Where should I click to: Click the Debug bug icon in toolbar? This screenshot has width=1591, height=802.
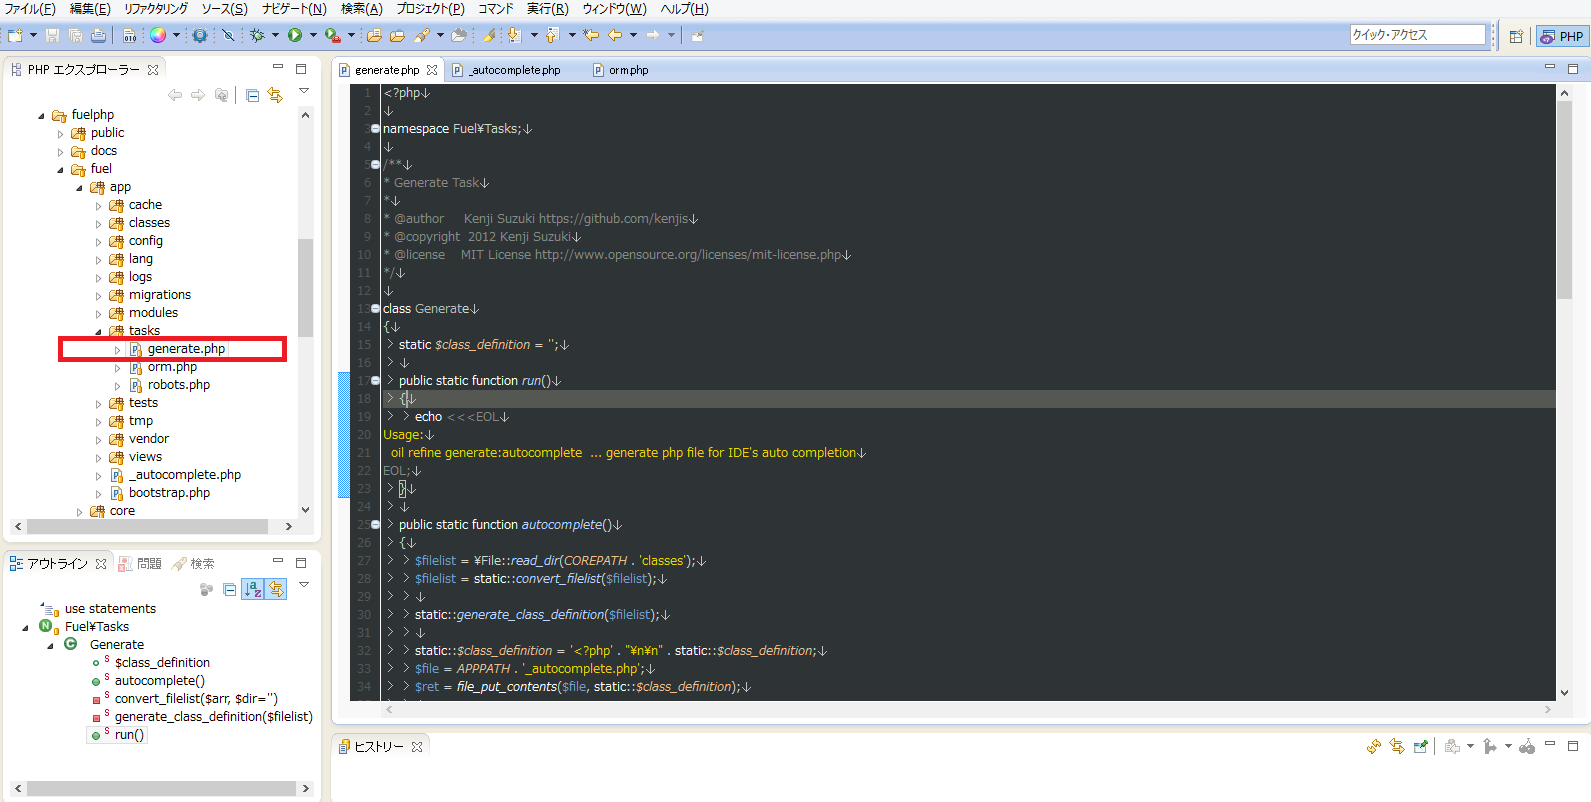[x=257, y=35]
